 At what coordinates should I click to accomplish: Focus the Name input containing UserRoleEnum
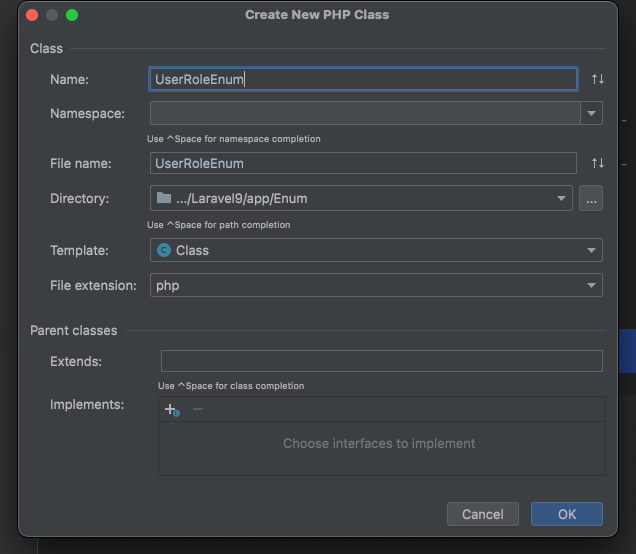click(363, 79)
